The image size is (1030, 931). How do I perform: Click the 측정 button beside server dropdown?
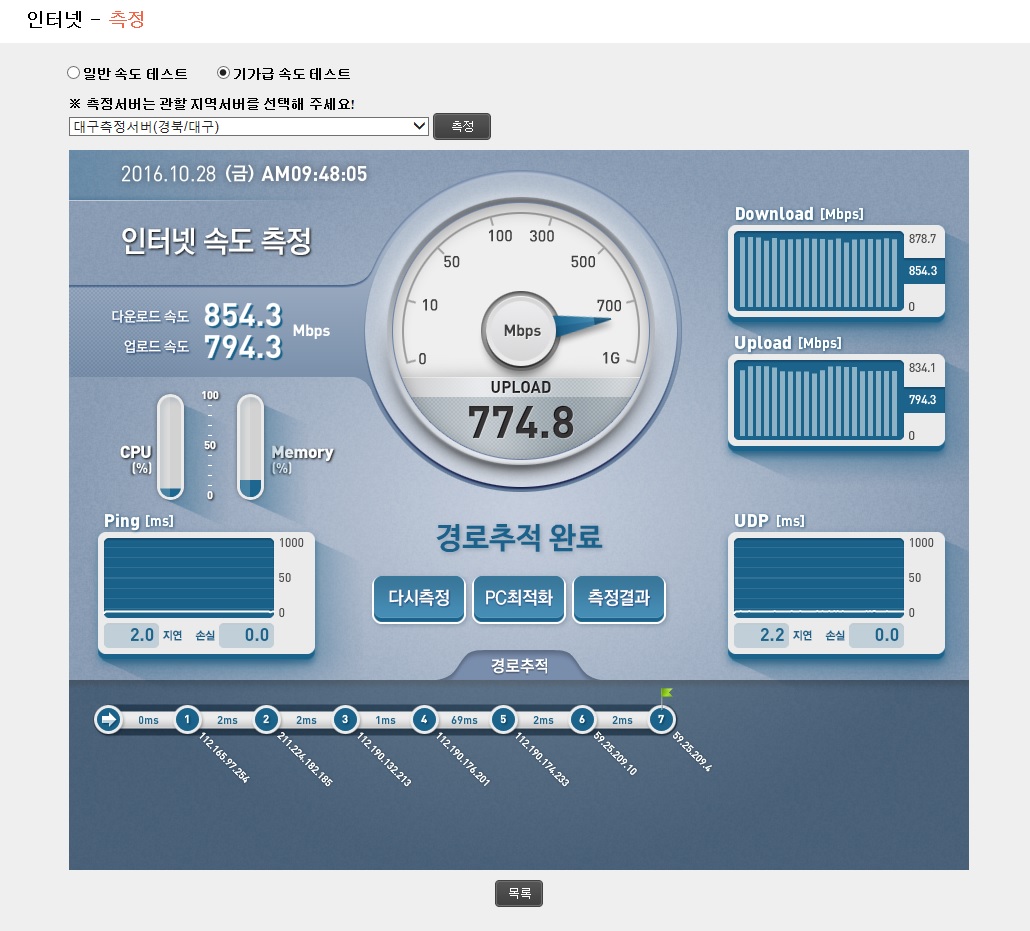462,126
